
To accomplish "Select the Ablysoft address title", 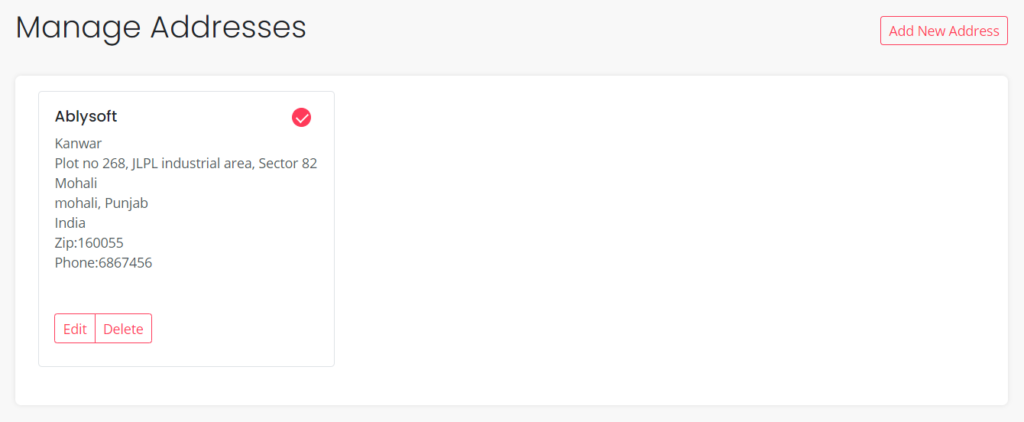I will coord(86,117).
